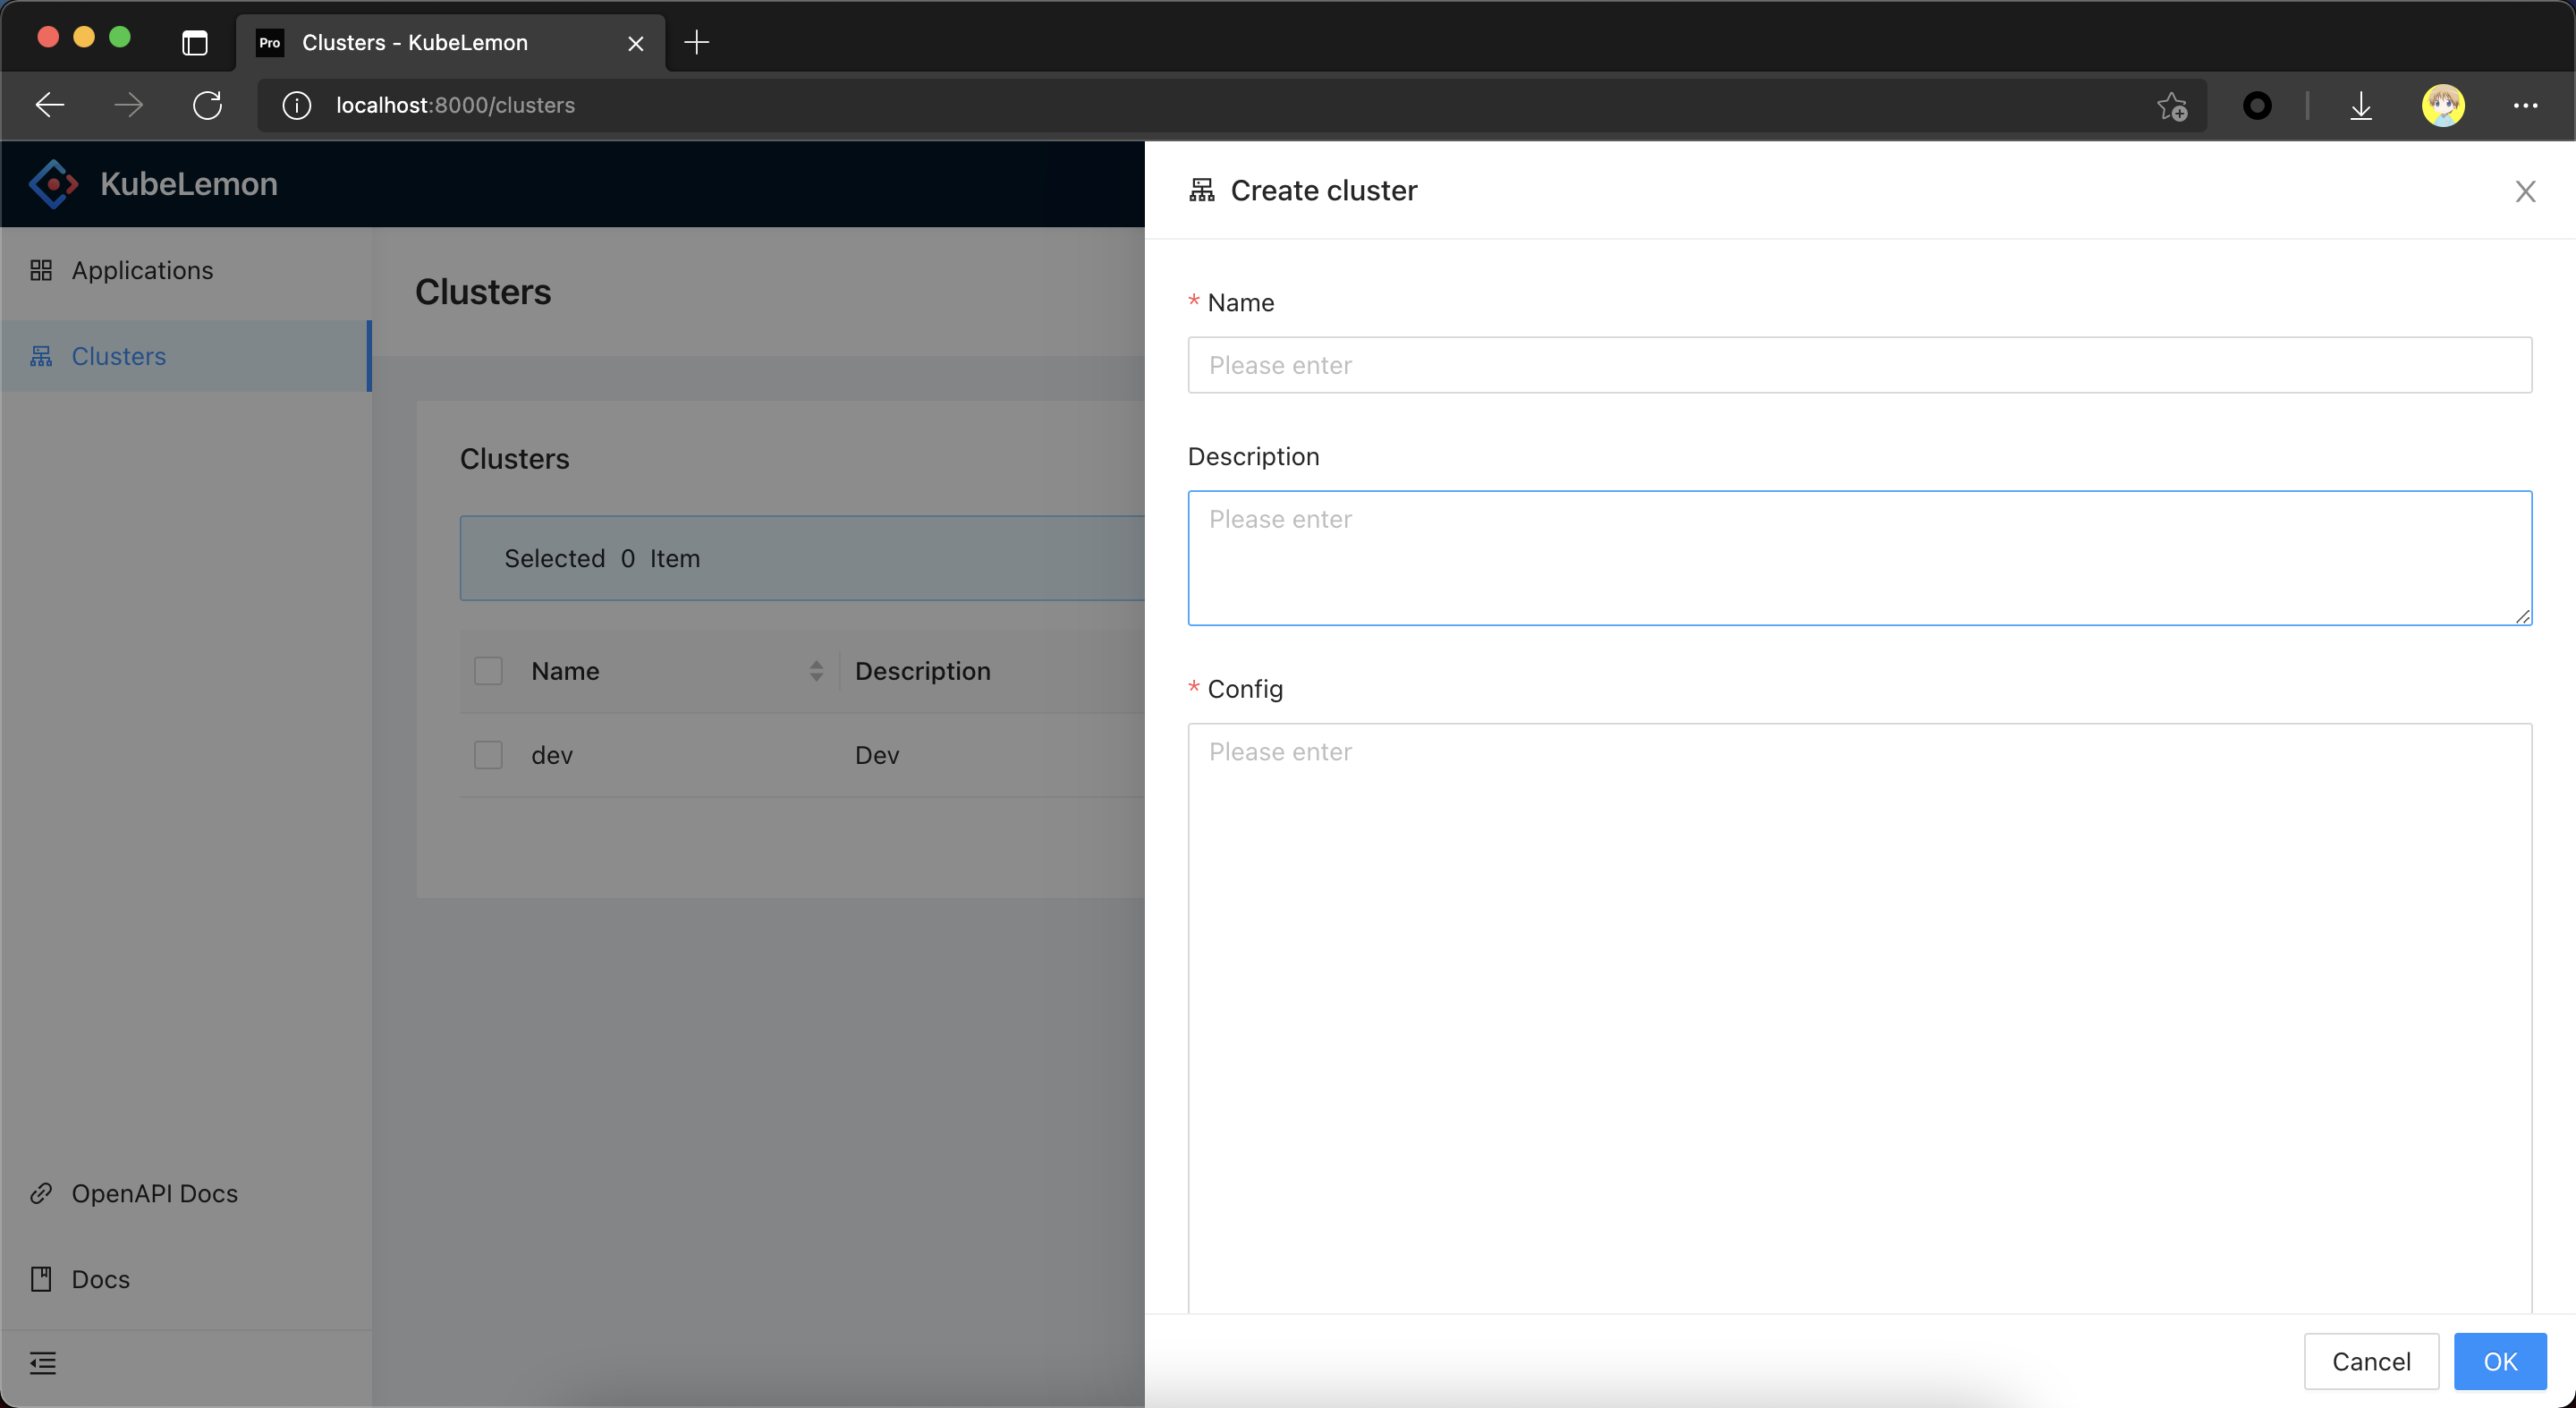The height and width of the screenshot is (1408, 2576).
Task: Open browser settings and more menu
Action: [x=2524, y=105]
